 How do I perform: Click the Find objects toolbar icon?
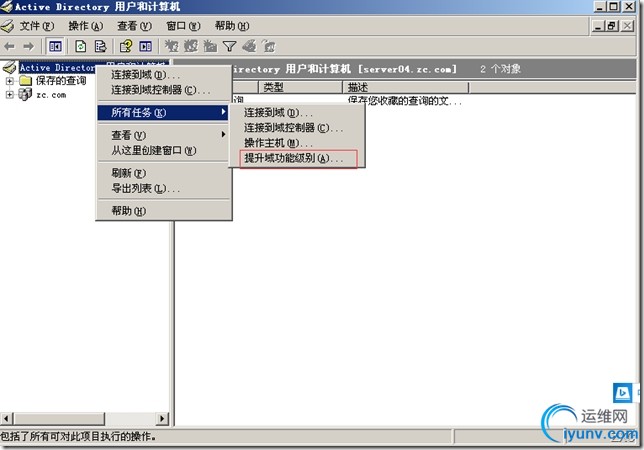pos(249,46)
